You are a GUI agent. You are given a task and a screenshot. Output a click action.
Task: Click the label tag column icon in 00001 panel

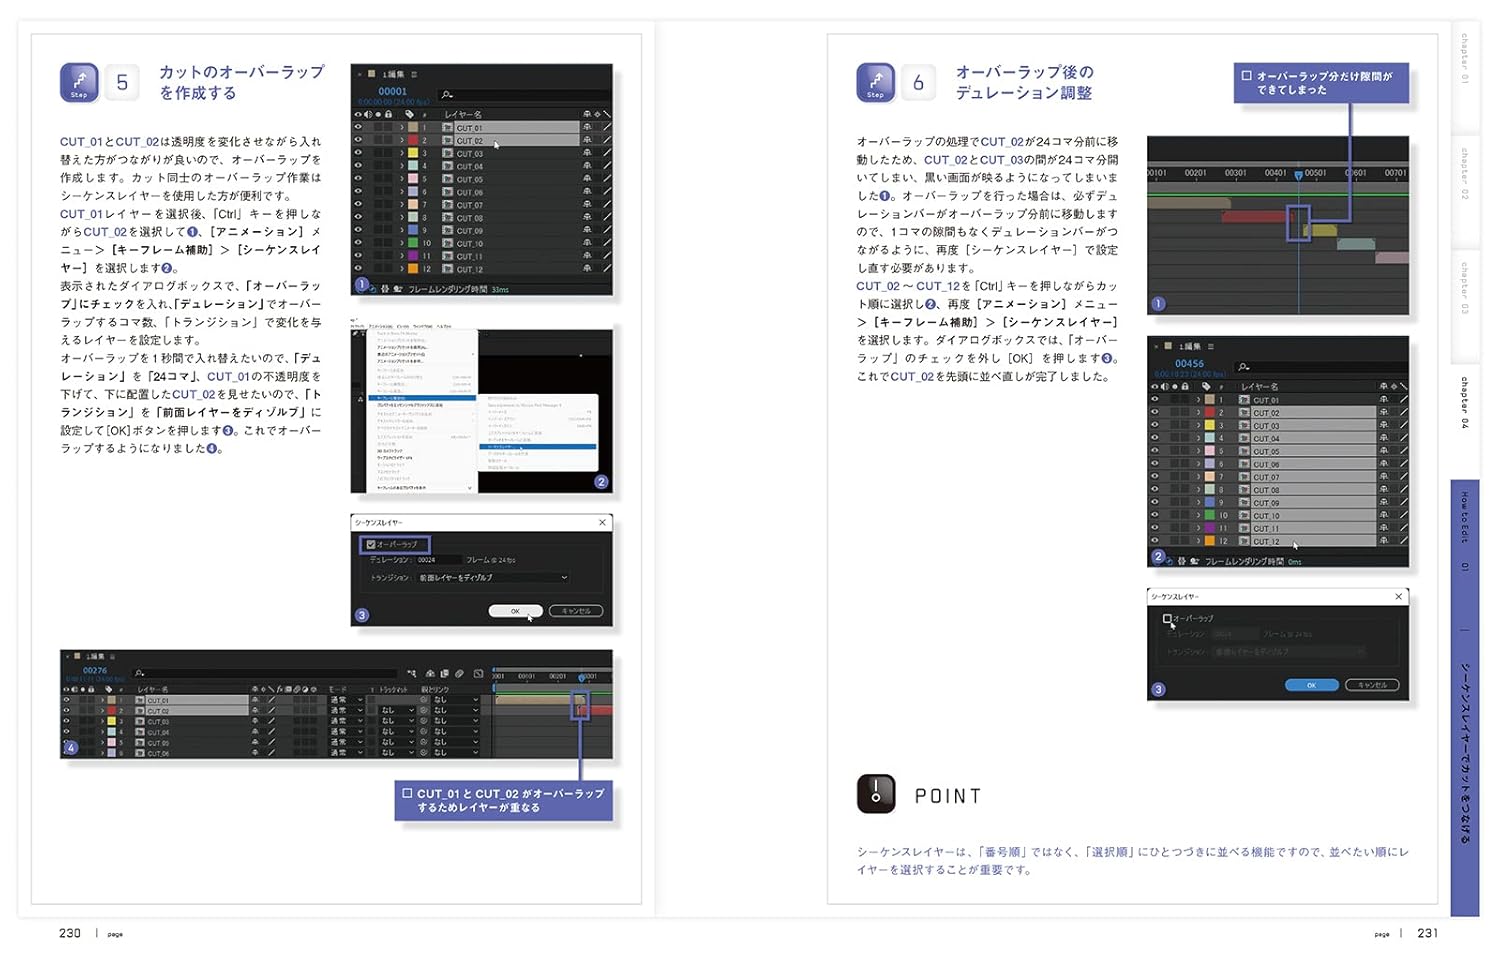coord(409,114)
